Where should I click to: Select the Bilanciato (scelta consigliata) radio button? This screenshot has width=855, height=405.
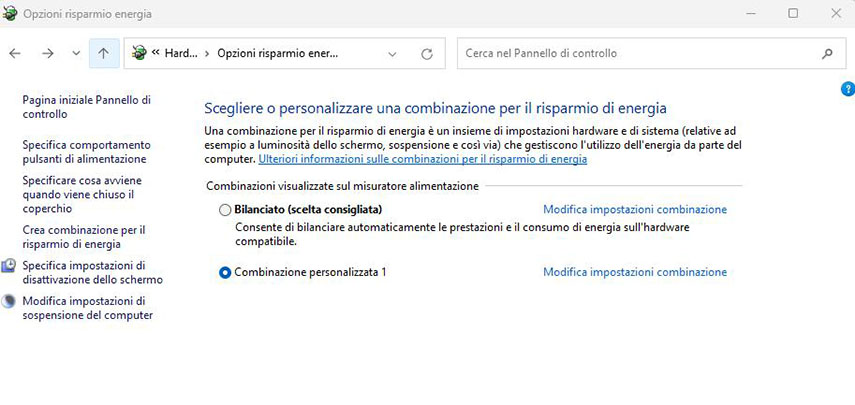click(x=225, y=210)
